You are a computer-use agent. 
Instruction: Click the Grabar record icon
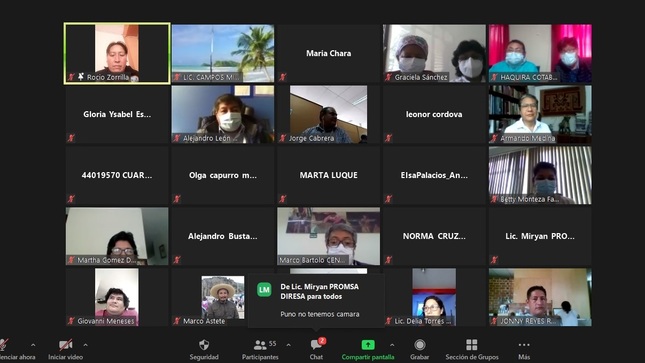pos(420,344)
